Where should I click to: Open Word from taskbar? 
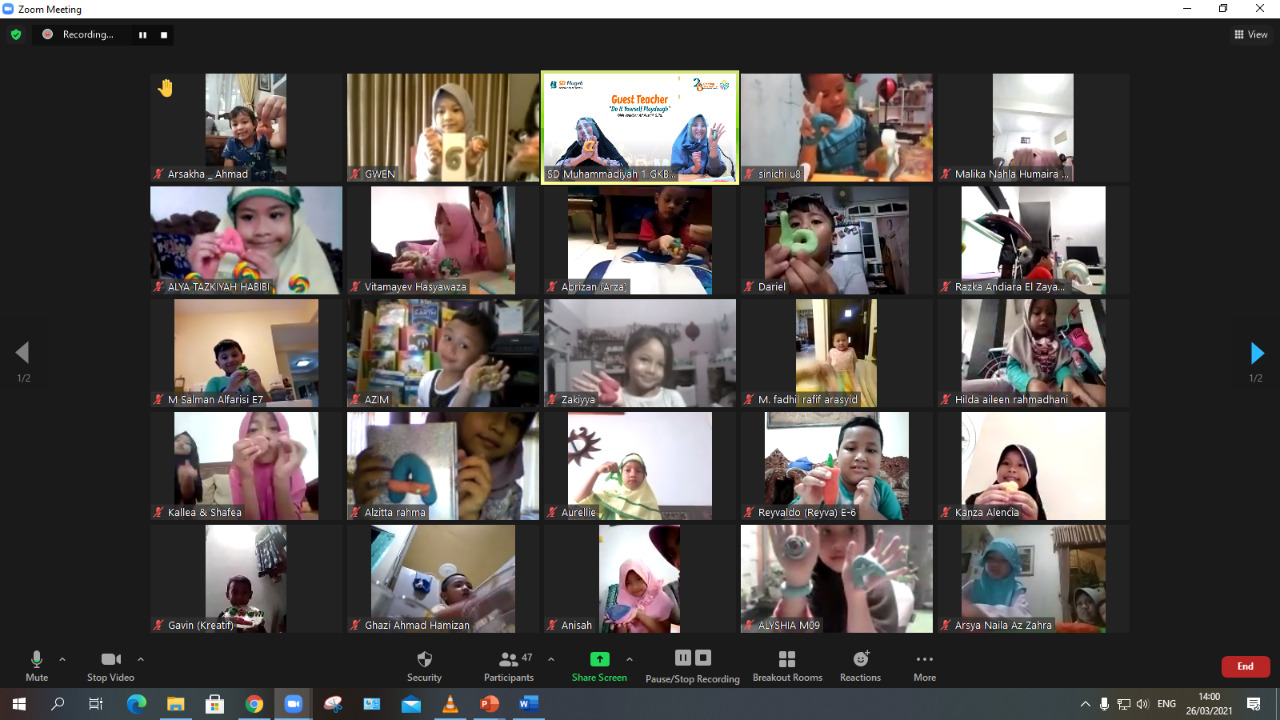click(x=528, y=704)
